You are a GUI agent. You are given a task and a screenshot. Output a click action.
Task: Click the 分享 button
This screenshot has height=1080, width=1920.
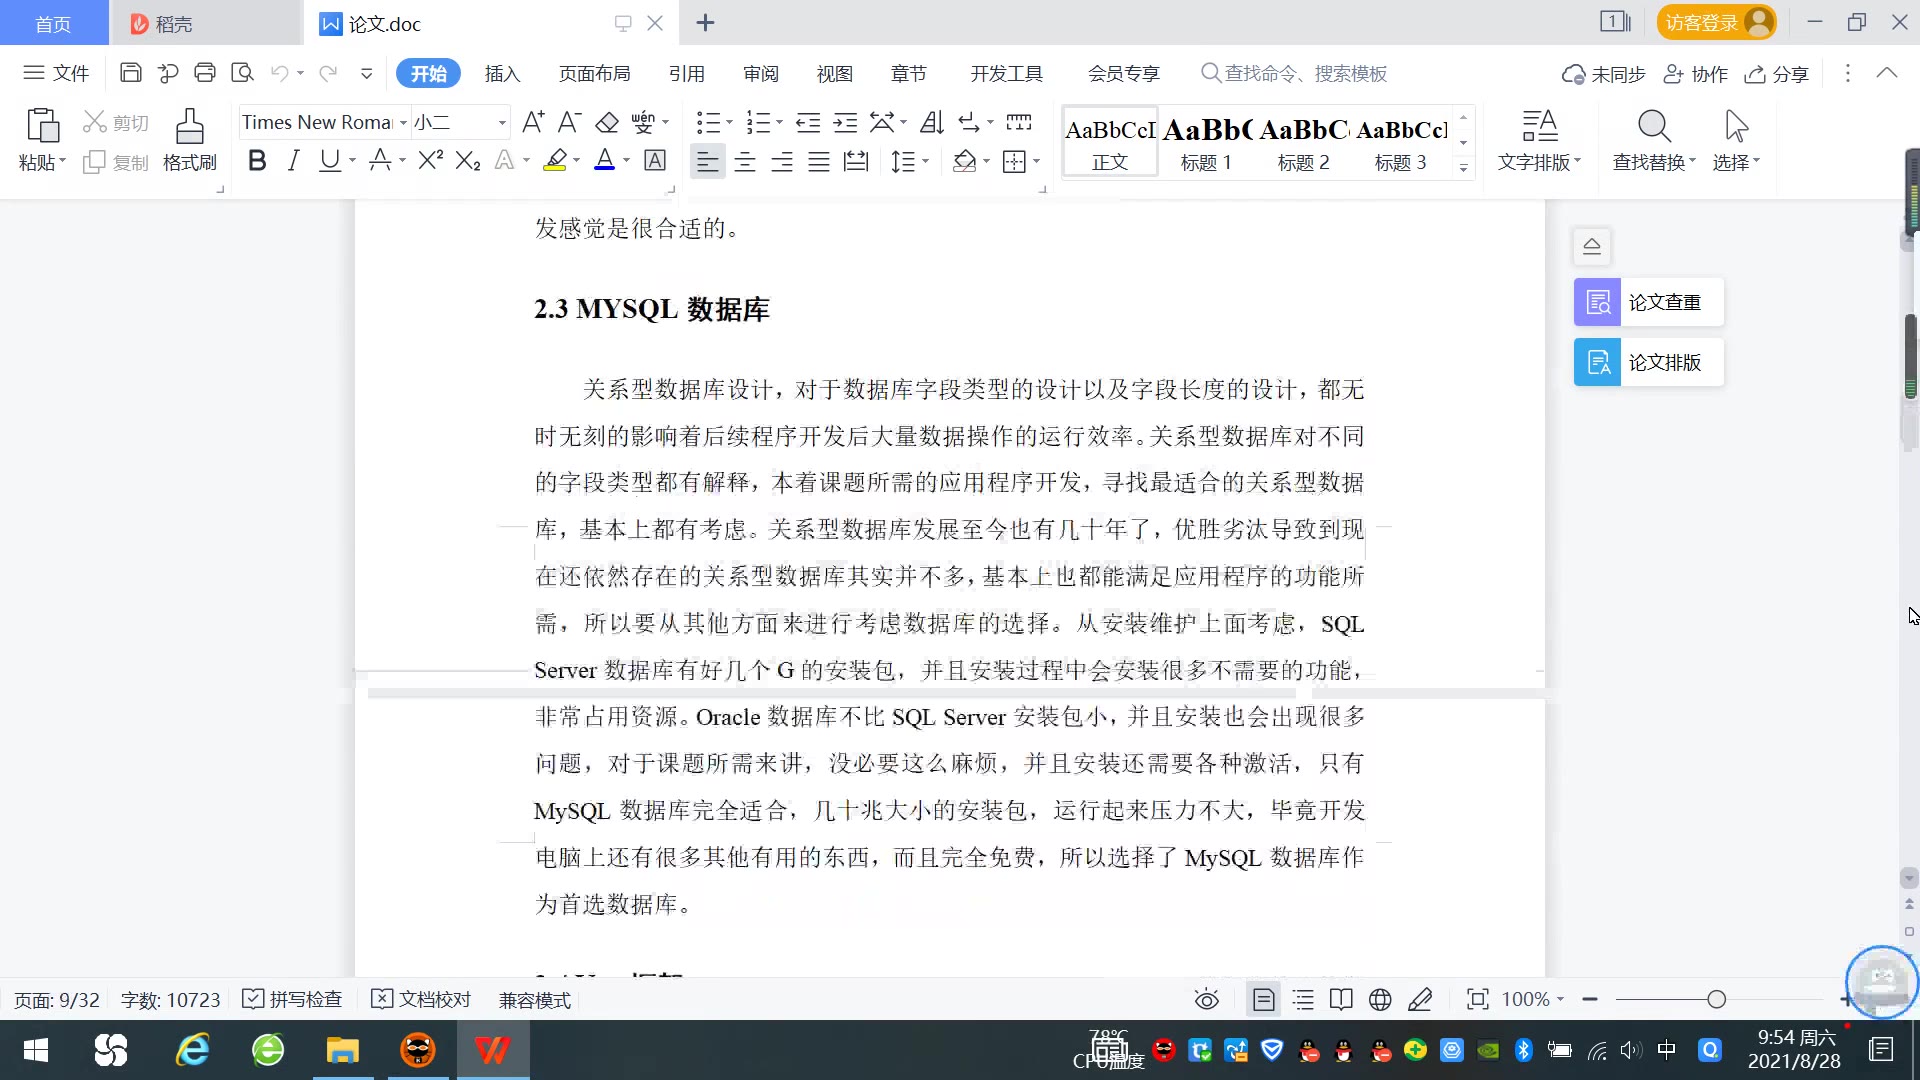point(1777,74)
